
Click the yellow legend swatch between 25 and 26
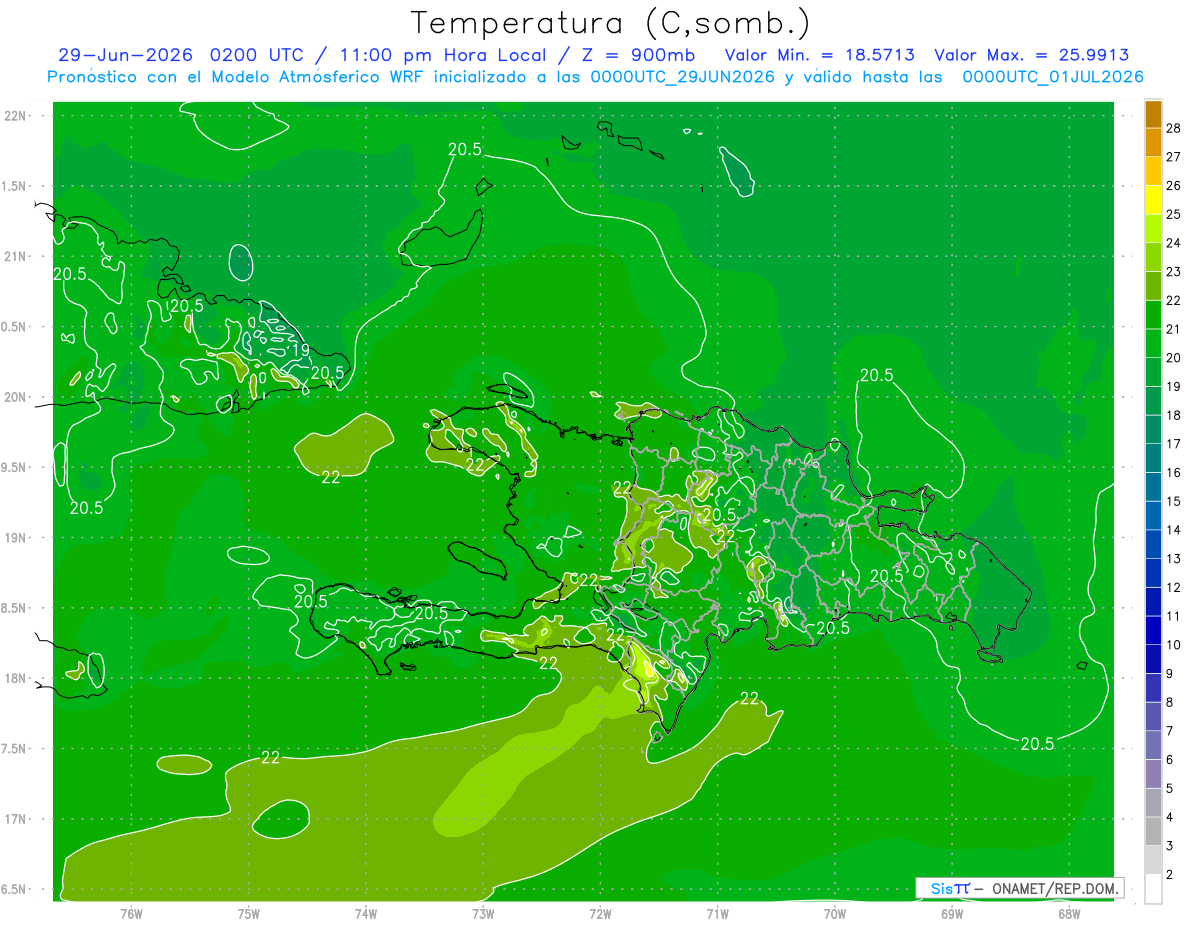1153,199
